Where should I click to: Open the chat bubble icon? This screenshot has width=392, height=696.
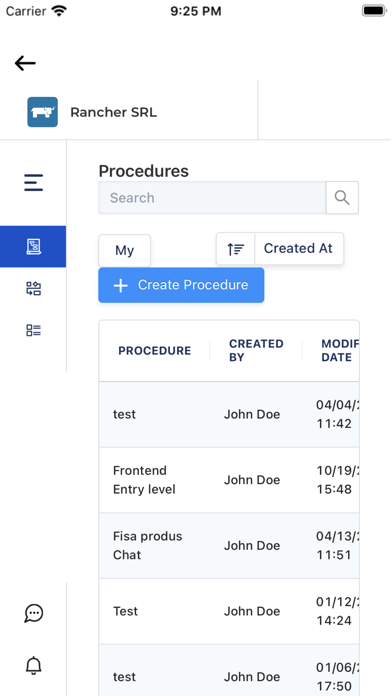click(x=34, y=613)
